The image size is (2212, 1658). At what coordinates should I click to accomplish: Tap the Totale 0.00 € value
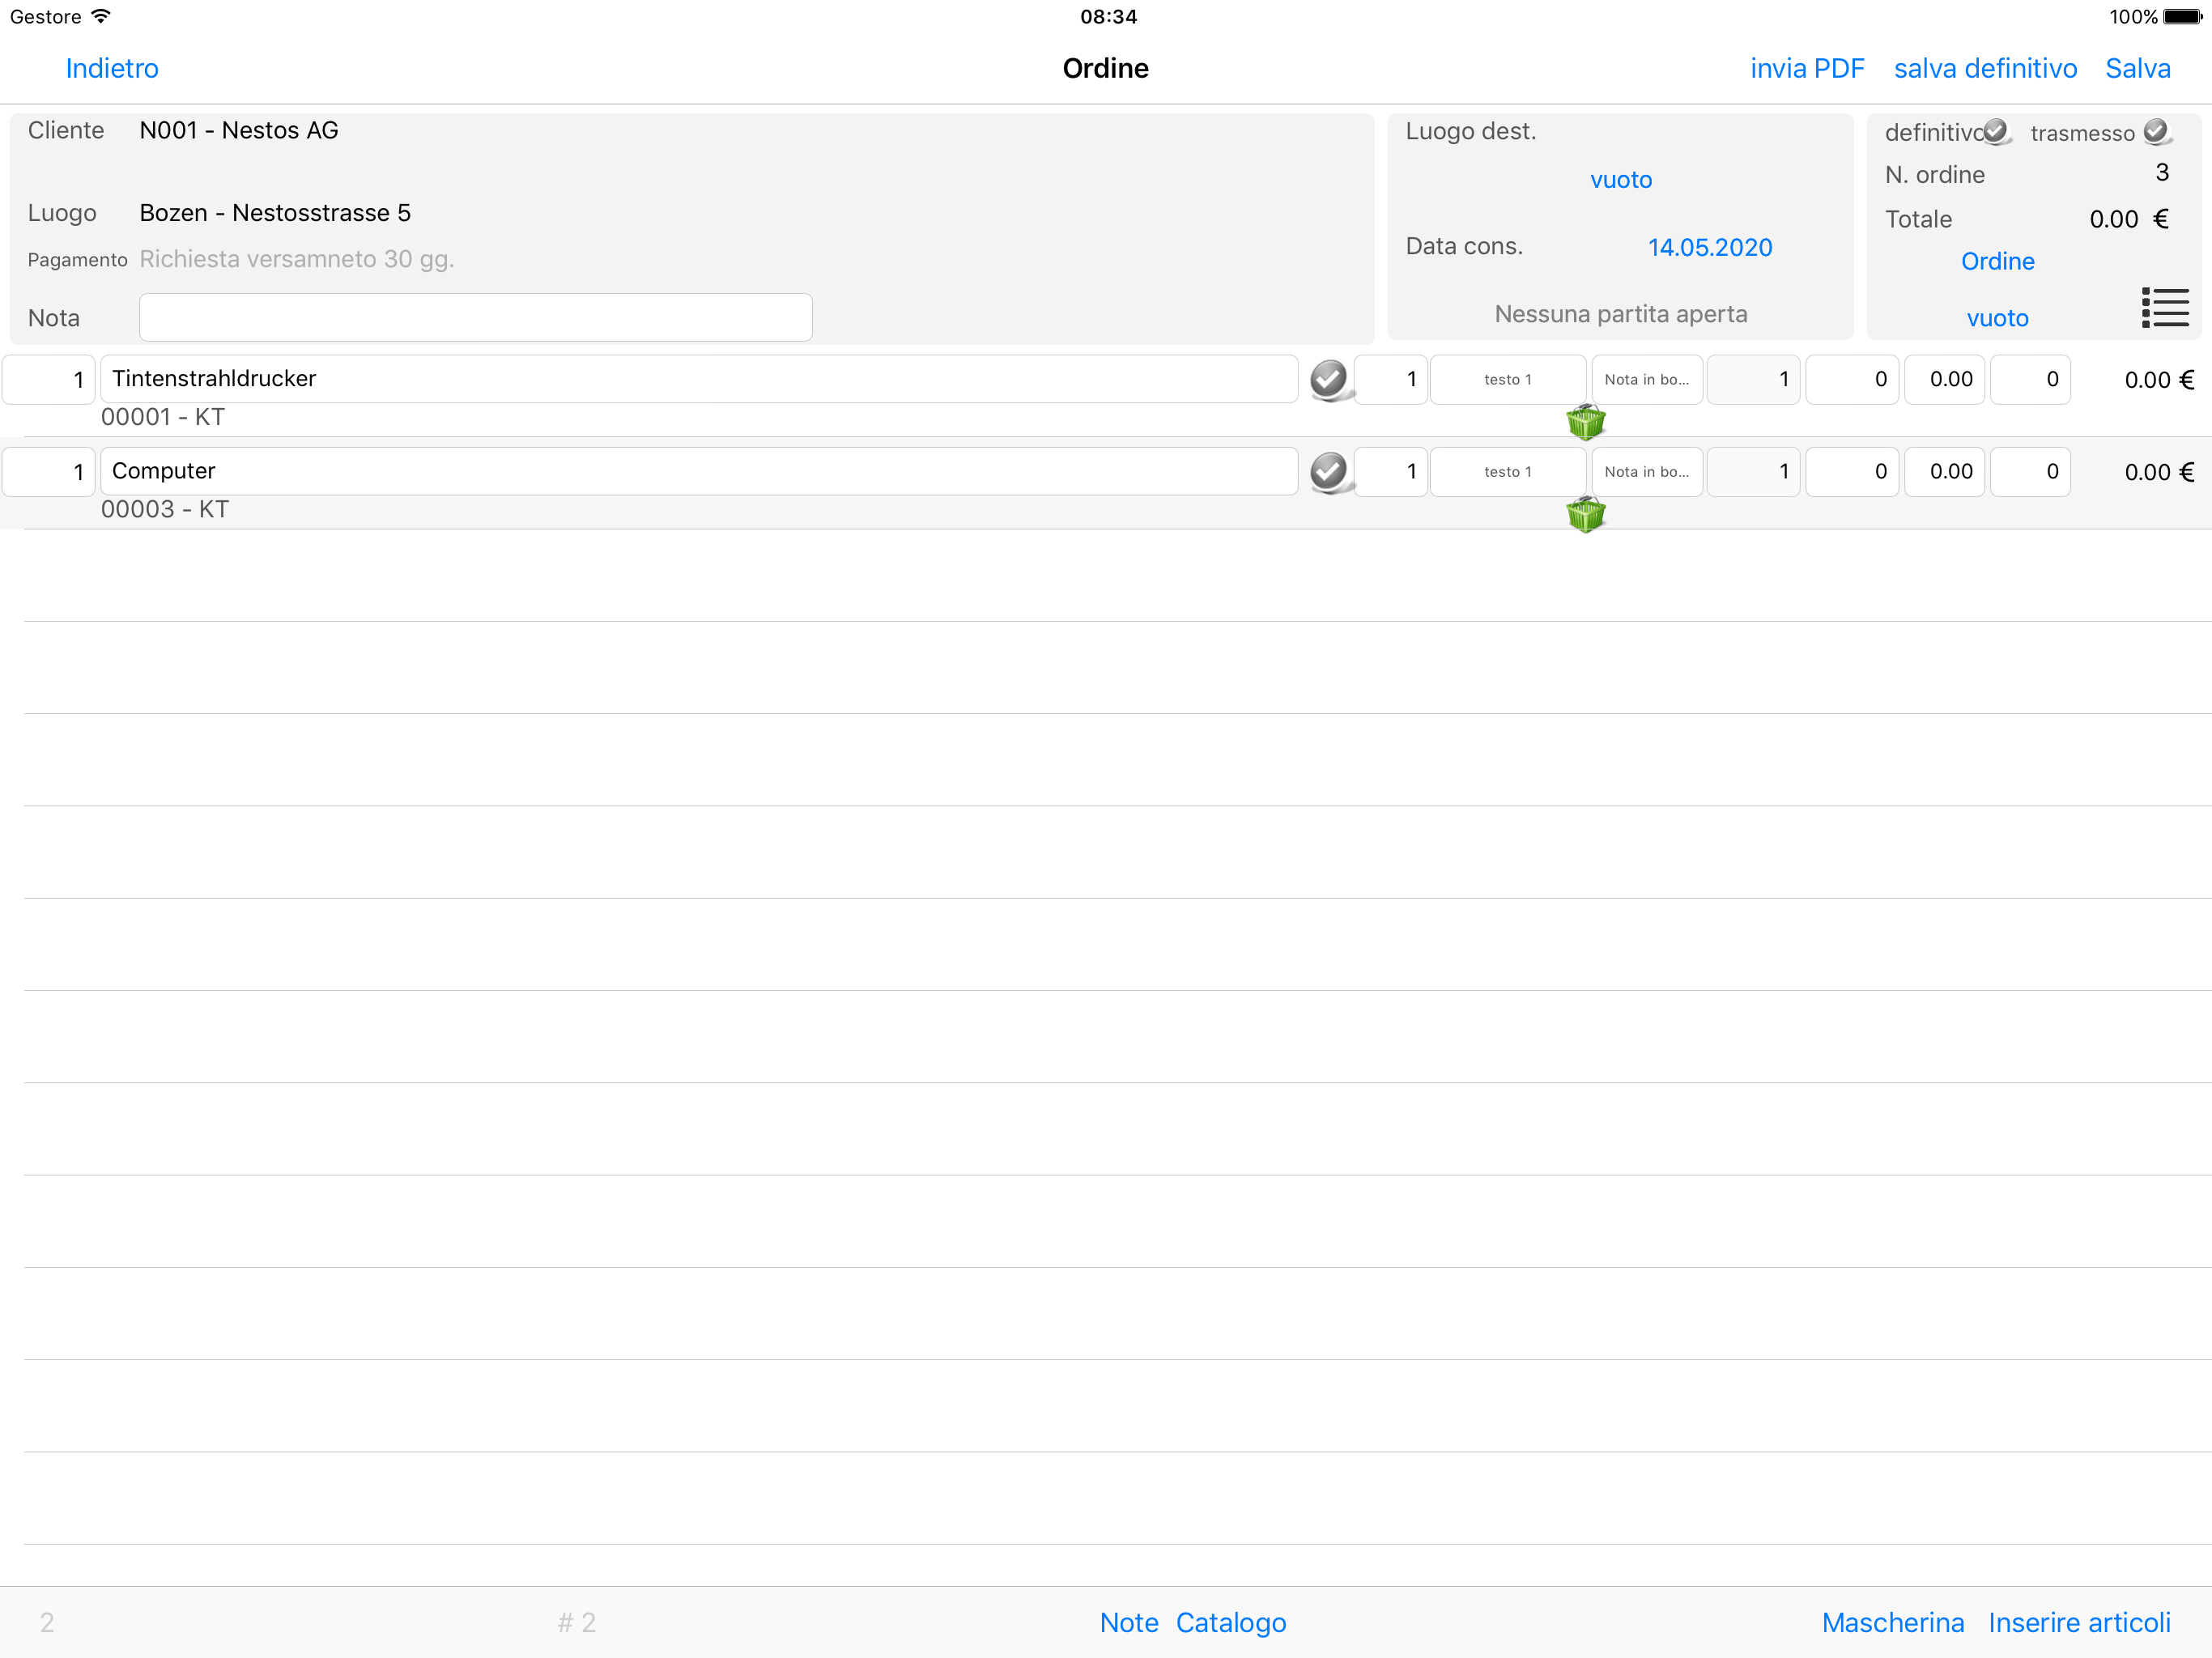pos(2129,219)
